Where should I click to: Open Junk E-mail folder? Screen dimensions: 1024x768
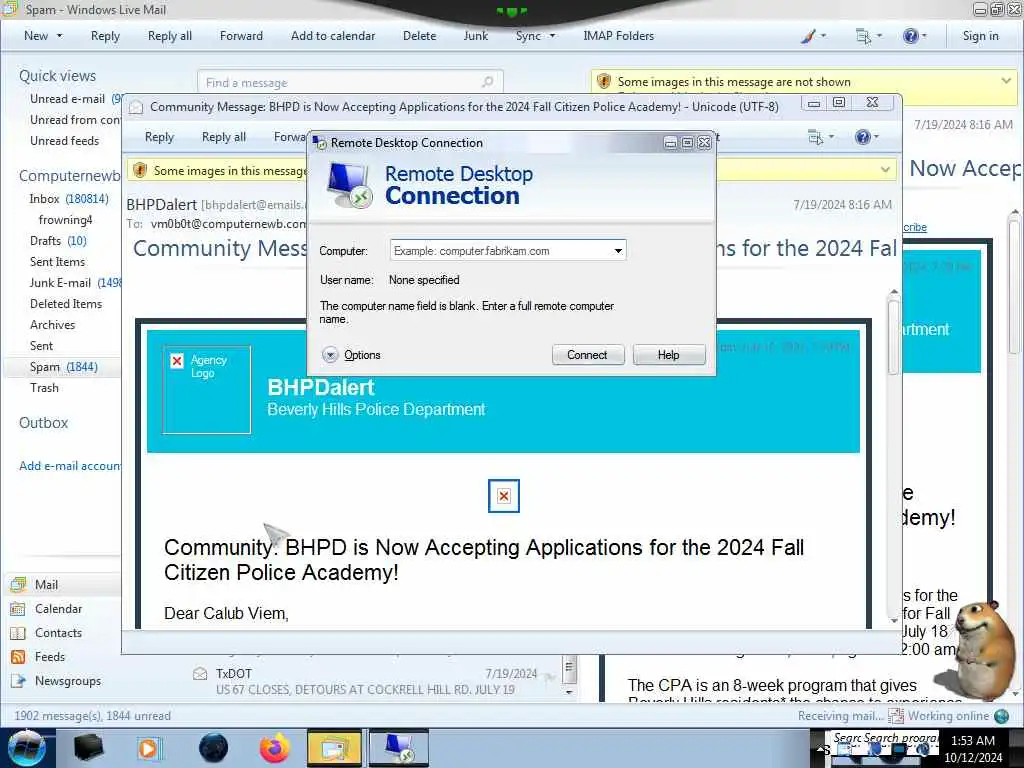(75, 283)
